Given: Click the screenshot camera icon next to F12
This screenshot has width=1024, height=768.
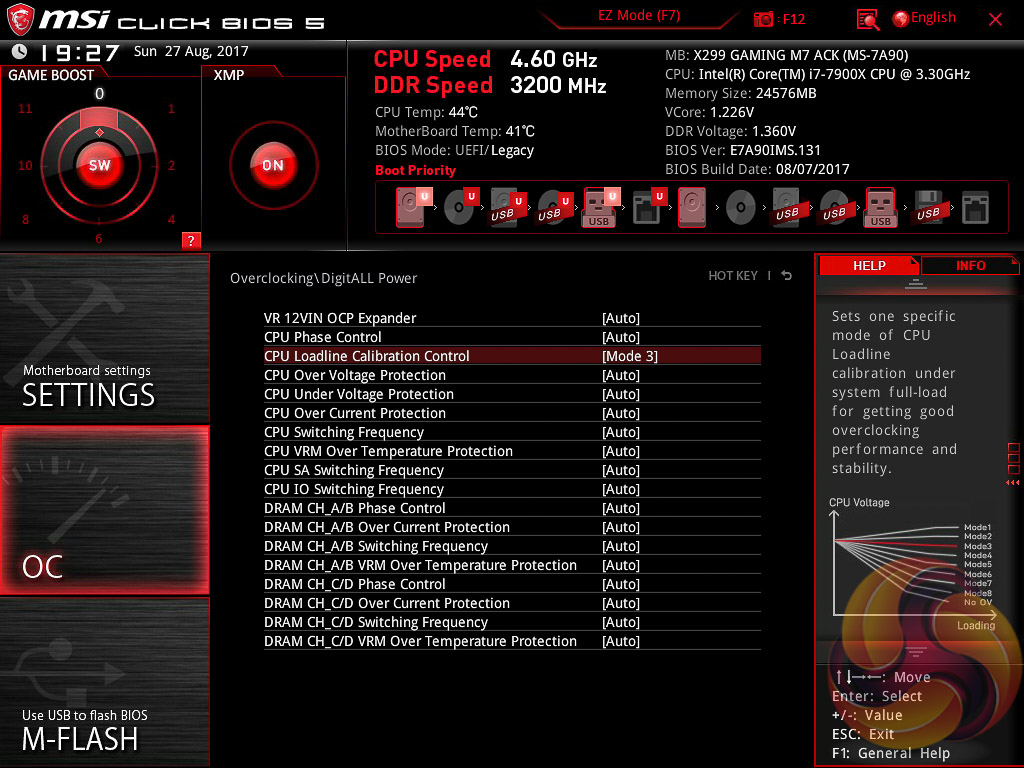Looking at the screenshot, I should tap(763, 19).
